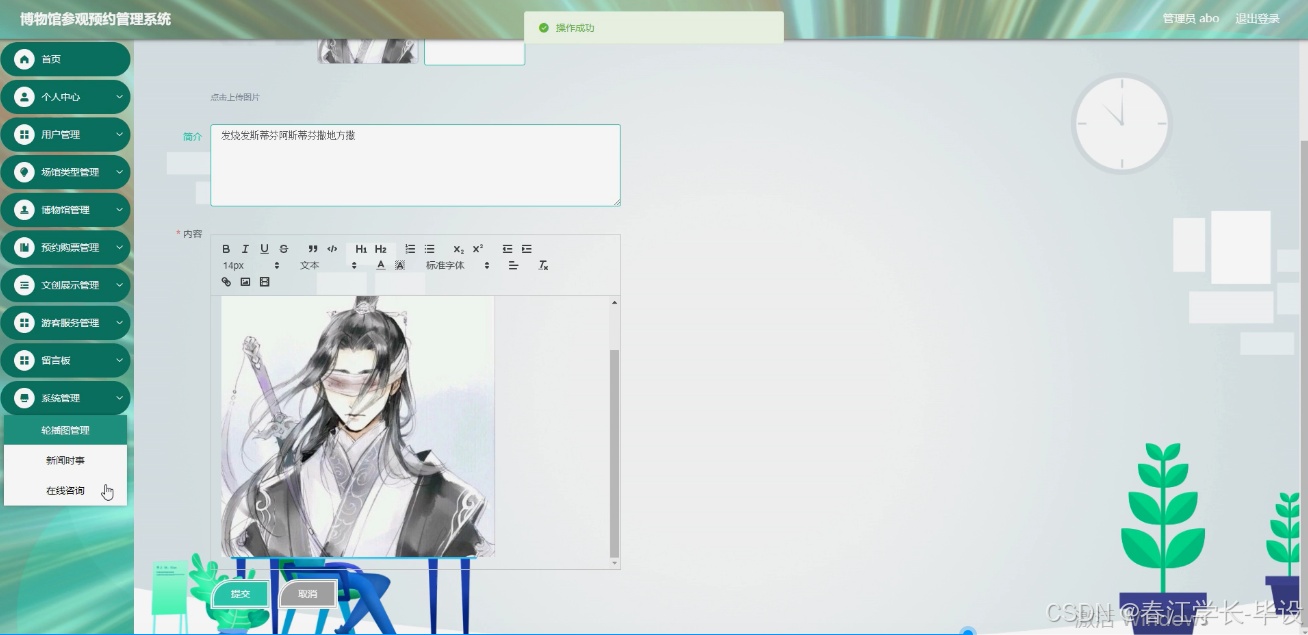Click the editor scrollbar up arrow
The height and width of the screenshot is (635, 1308).
click(615, 302)
